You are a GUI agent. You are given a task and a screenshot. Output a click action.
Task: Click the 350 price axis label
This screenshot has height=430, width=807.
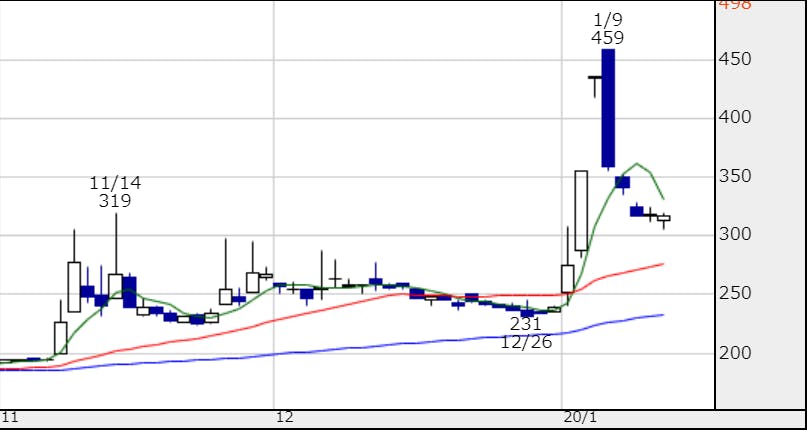tap(734, 177)
